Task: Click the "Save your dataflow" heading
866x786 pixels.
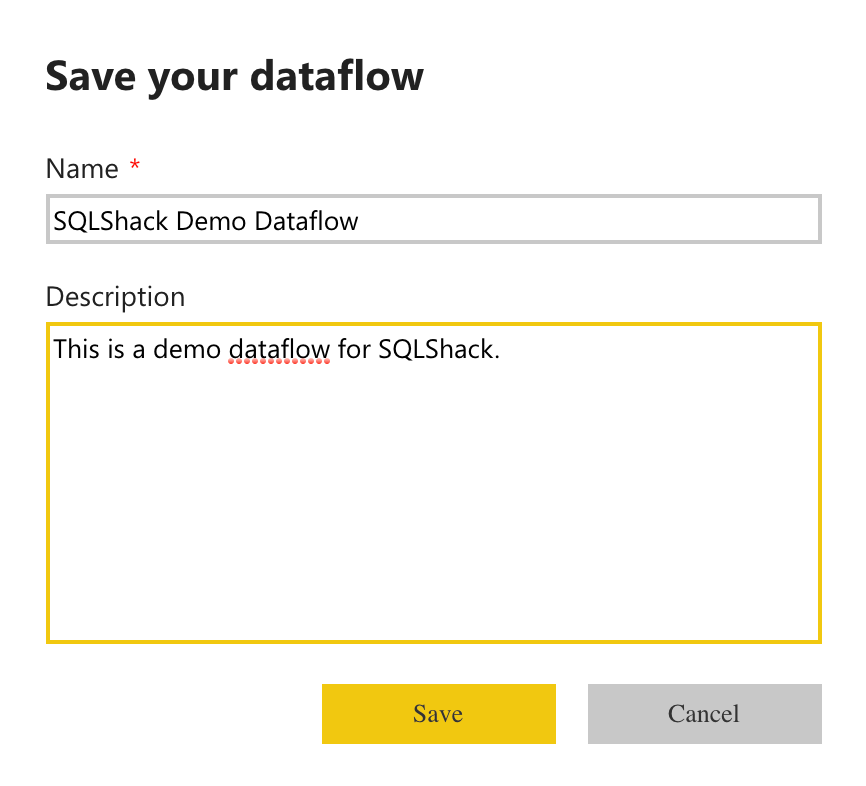Action: pos(234,77)
